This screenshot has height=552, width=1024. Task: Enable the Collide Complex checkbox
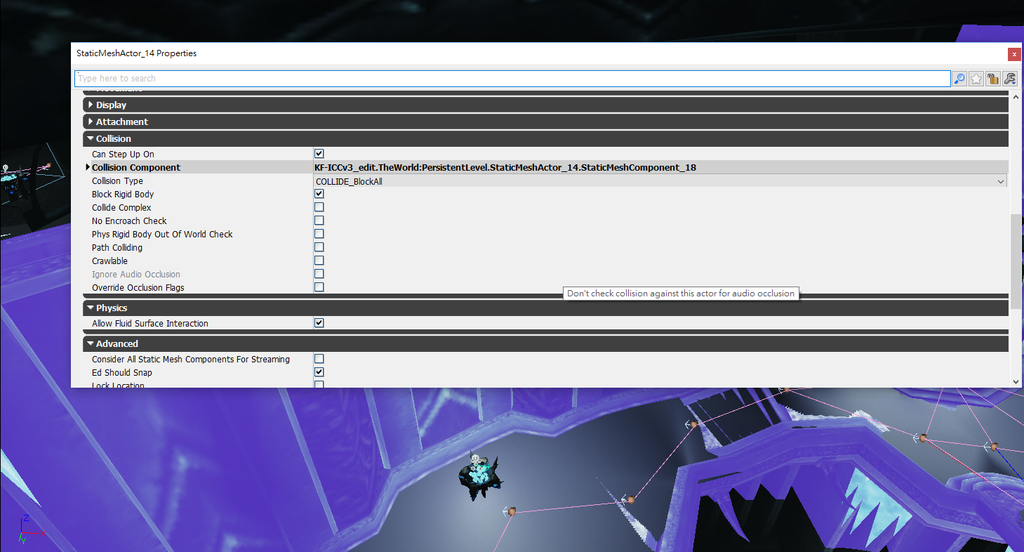point(319,208)
